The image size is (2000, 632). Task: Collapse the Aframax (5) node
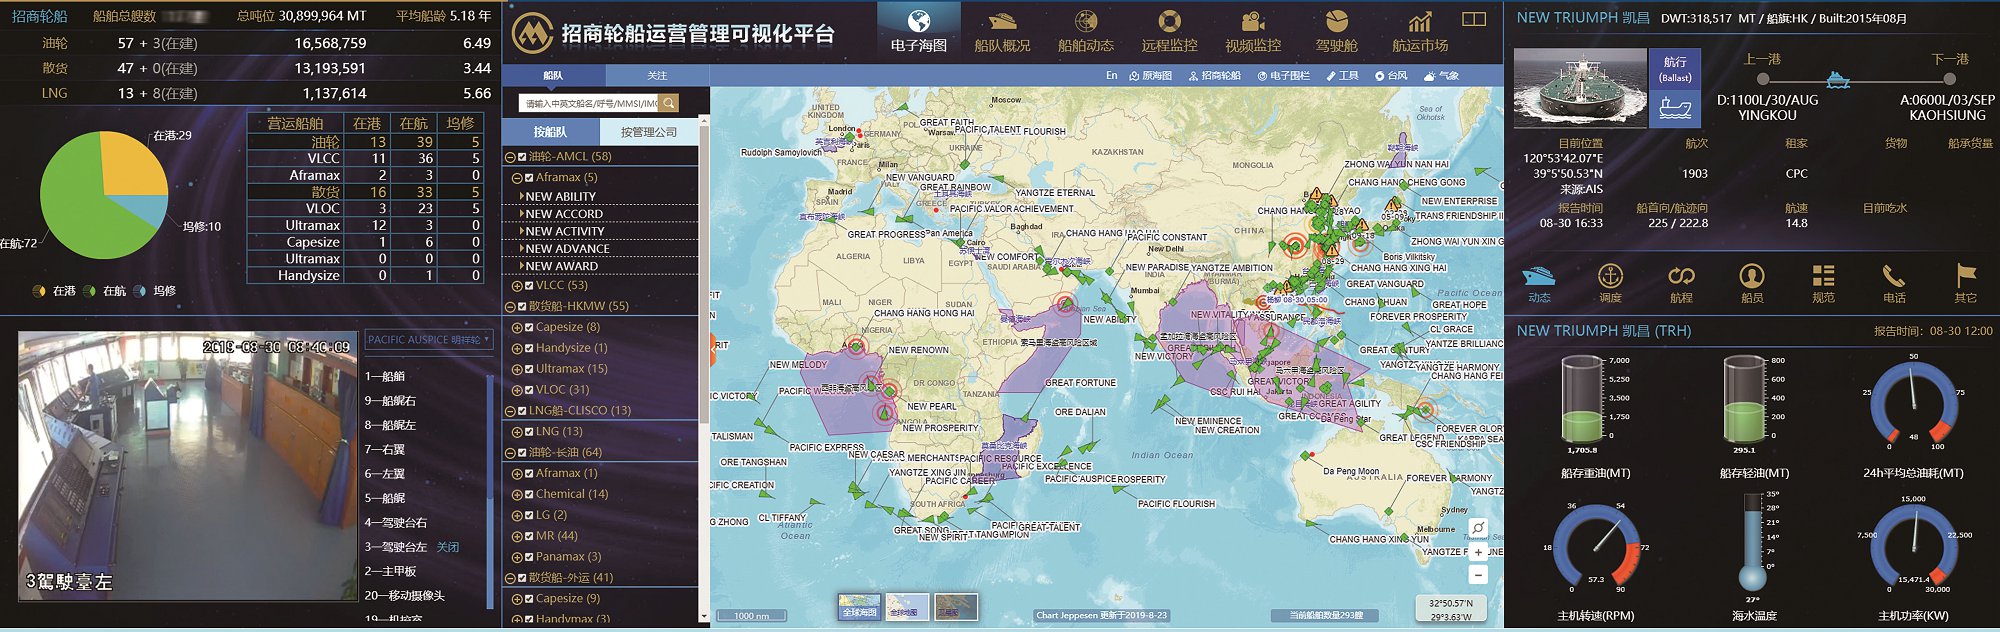tap(517, 178)
